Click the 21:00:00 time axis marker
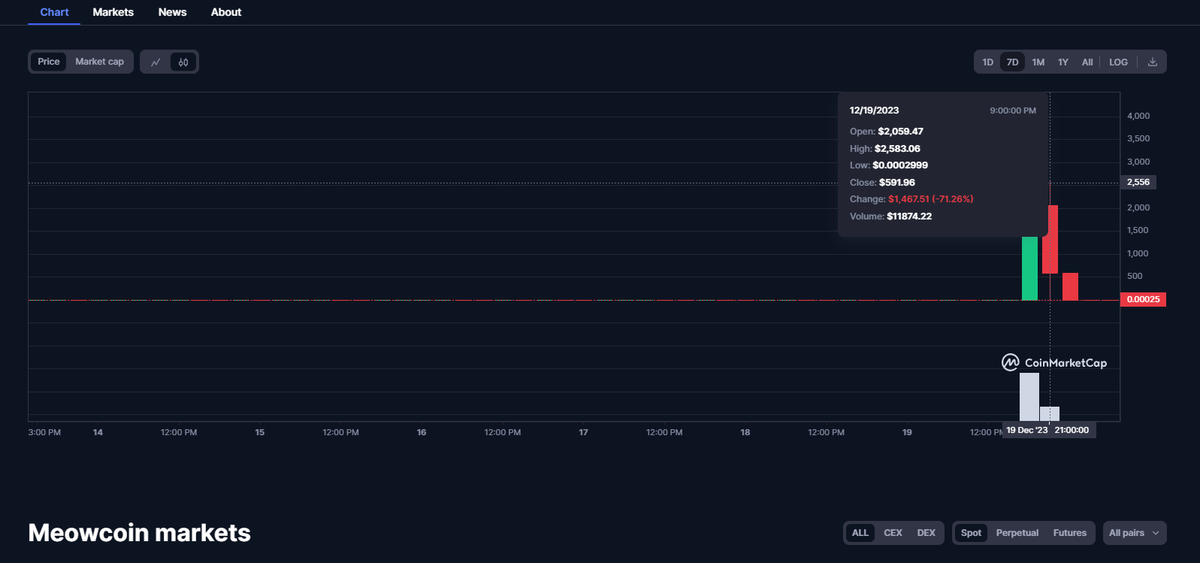Screen dimensions: 1200x563 [x=1072, y=430]
